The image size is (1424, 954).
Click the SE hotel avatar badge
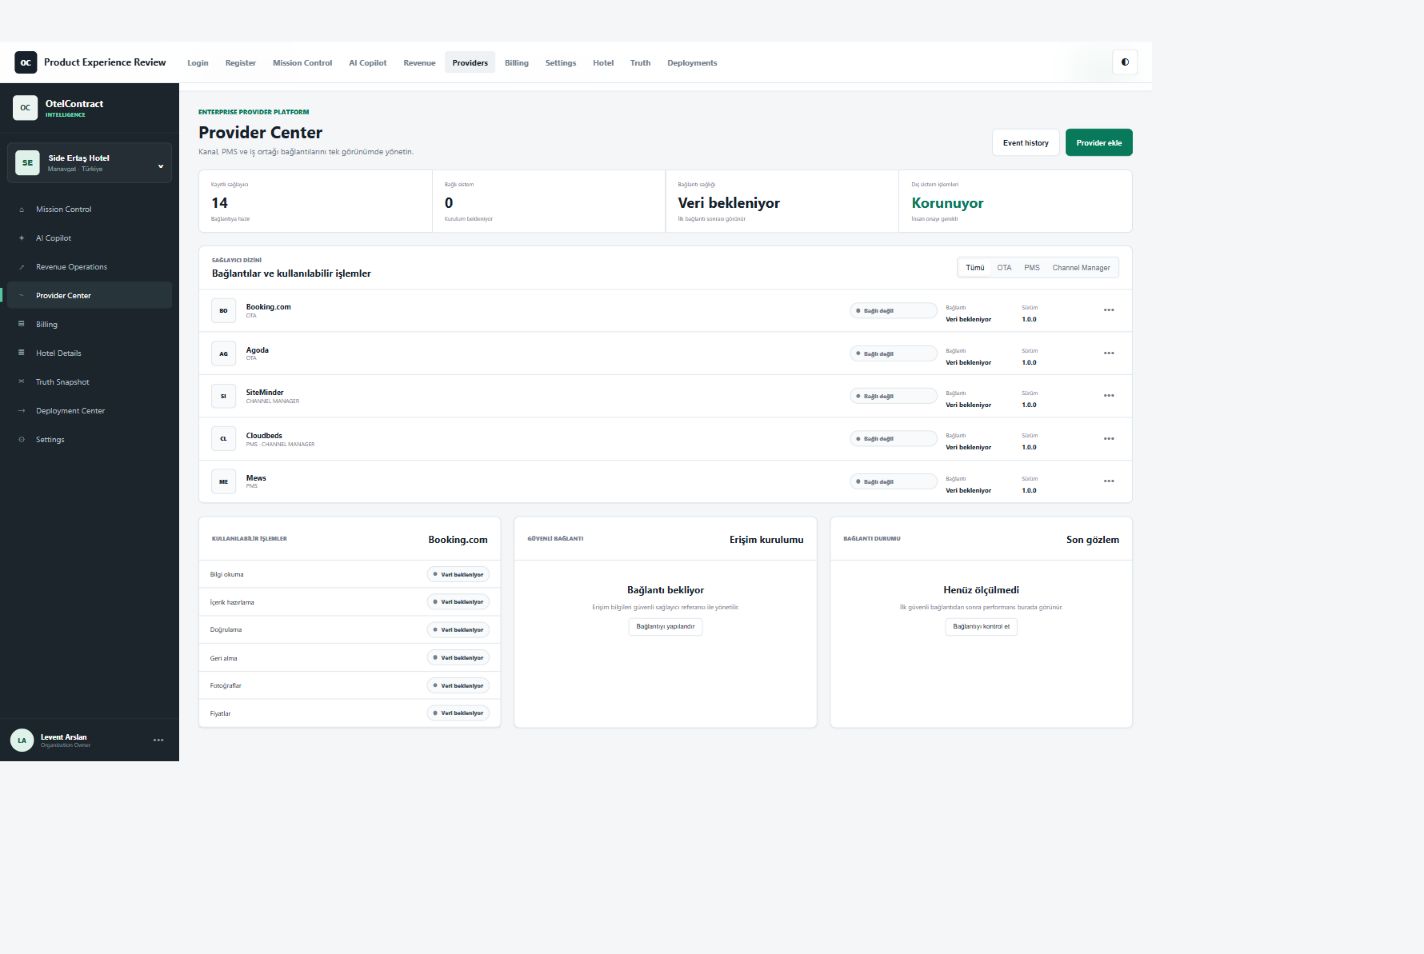tap(28, 163)
